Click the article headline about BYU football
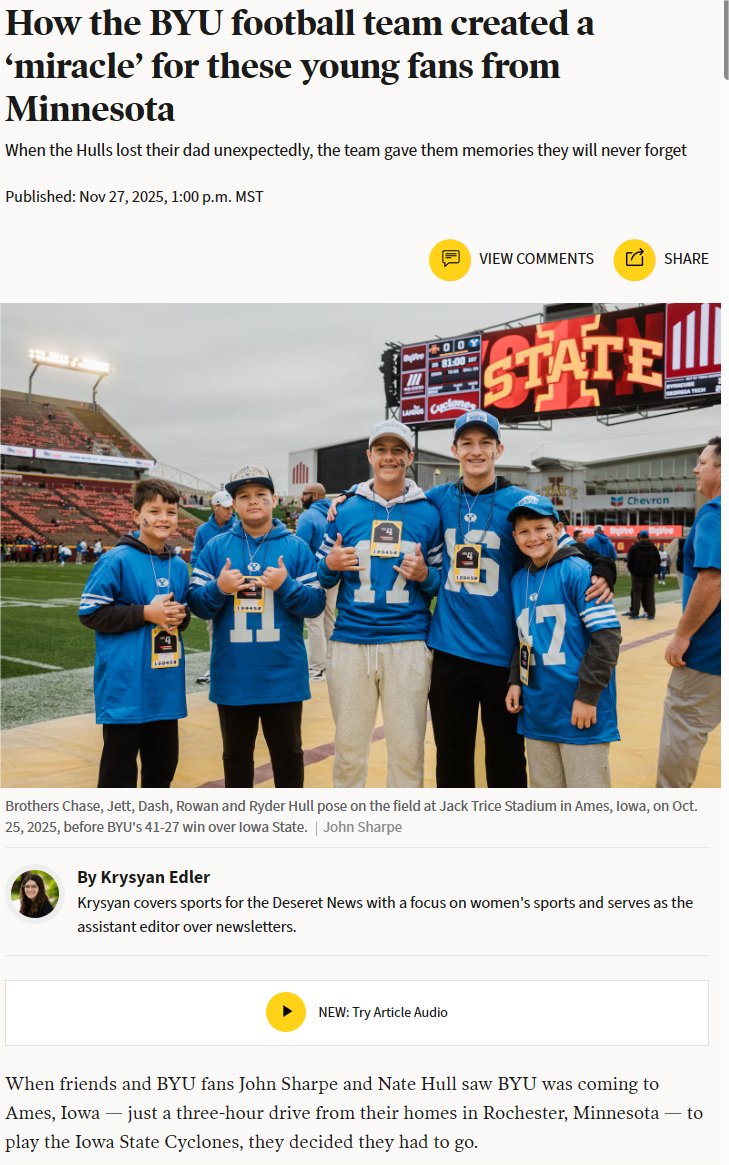 [299, 66]
